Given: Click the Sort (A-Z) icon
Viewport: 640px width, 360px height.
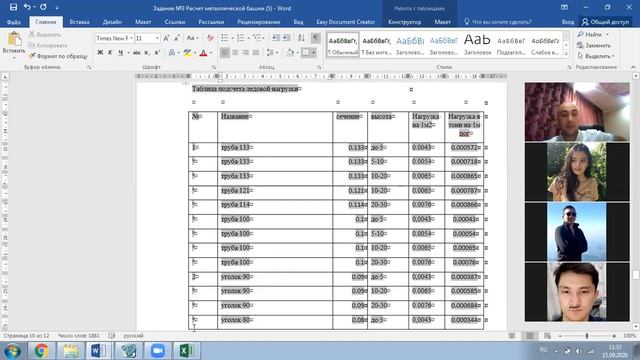Looking at the screenshot, I should 301,38.
